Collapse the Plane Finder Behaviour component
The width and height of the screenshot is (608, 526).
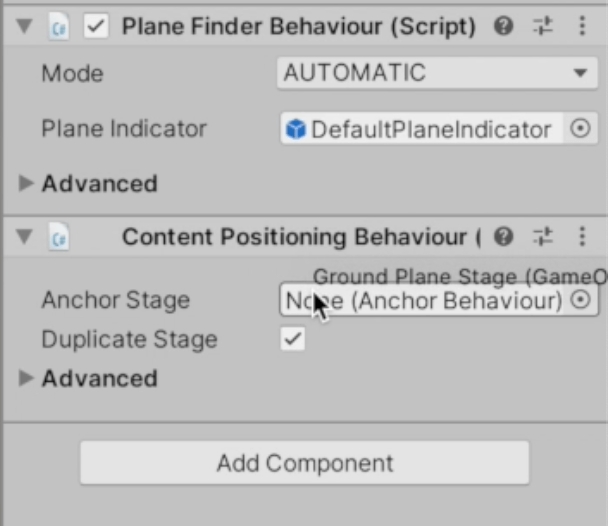(25, 27)
